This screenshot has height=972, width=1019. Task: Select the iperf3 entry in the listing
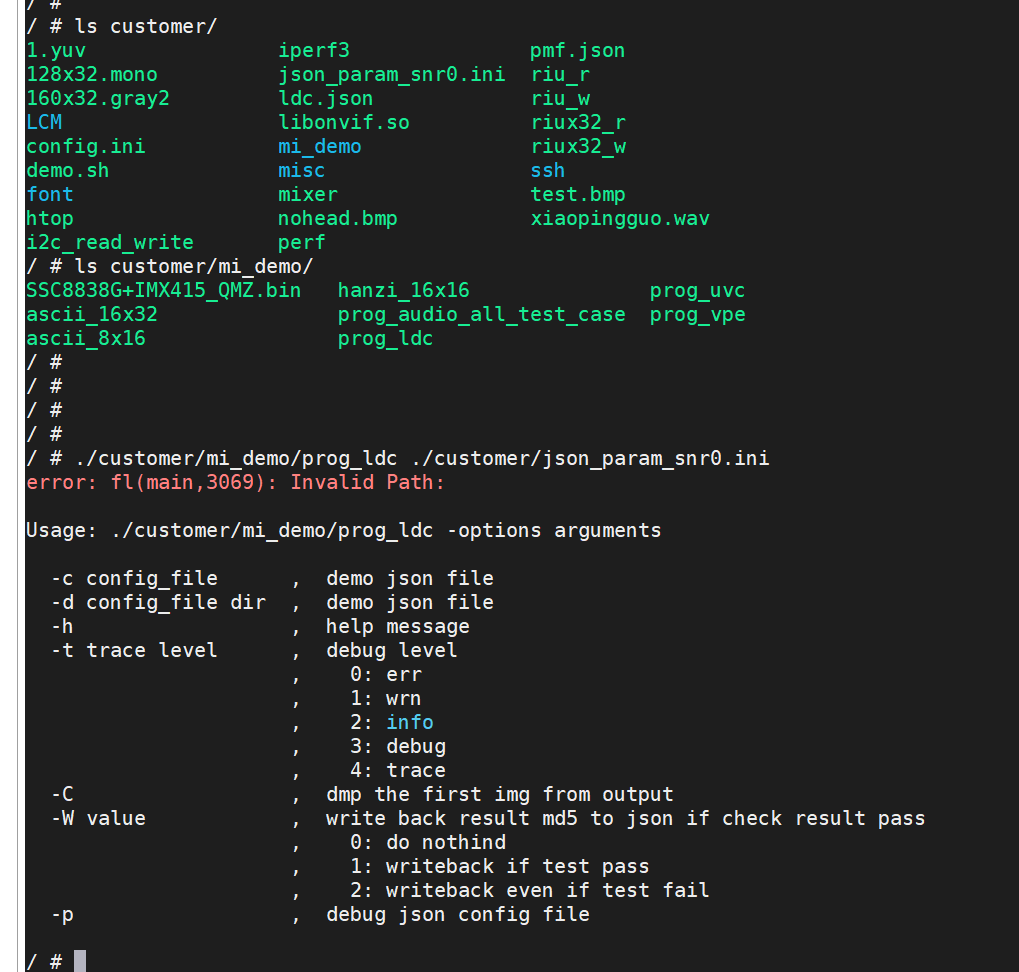click(314, 51)
